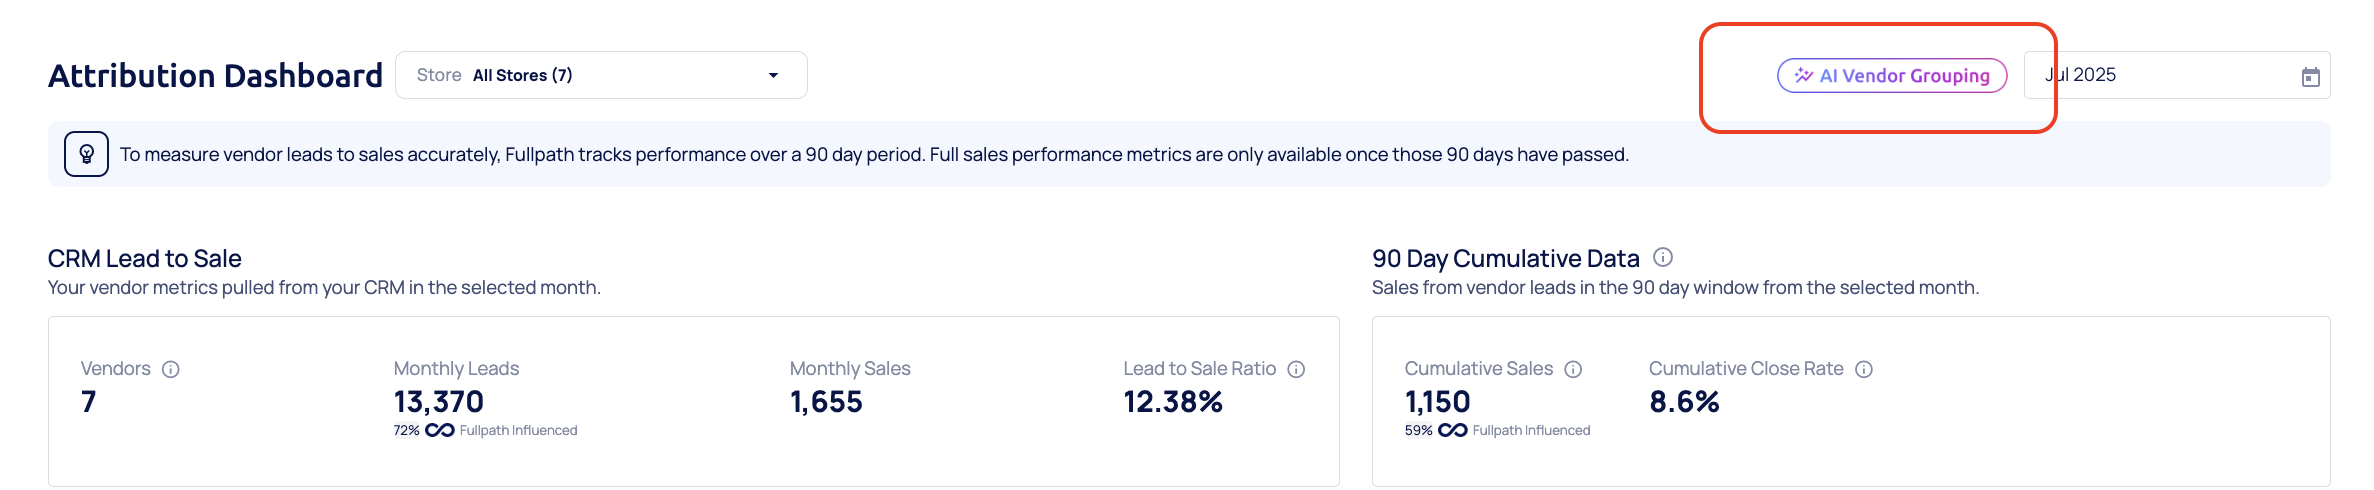Viewport: 2374px width, 490px height.
Task: Click the Jul 2025 date field
Action: 2160,75
